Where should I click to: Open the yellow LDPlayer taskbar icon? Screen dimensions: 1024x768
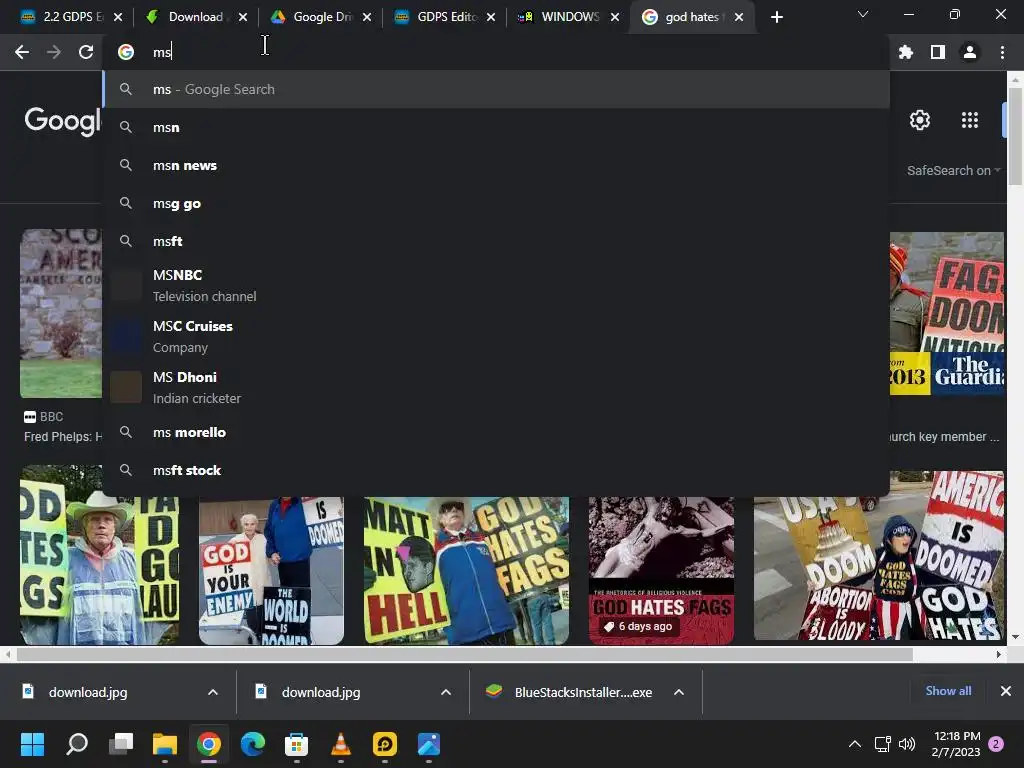pos(385,744)
